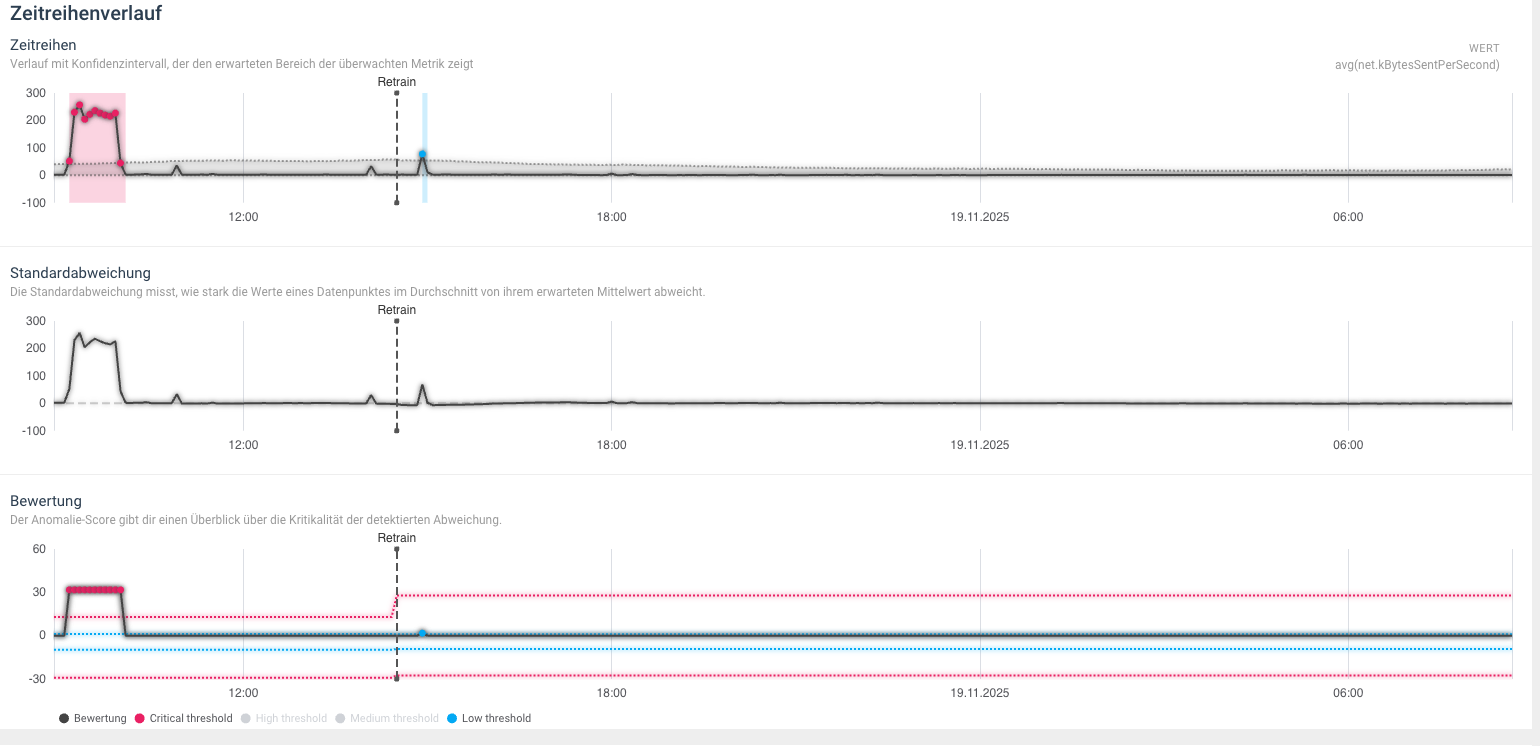Click the spike right after Retrain in Standardabweichung
The width and height of the screenshot is (1540, 746).
[422, 385]
